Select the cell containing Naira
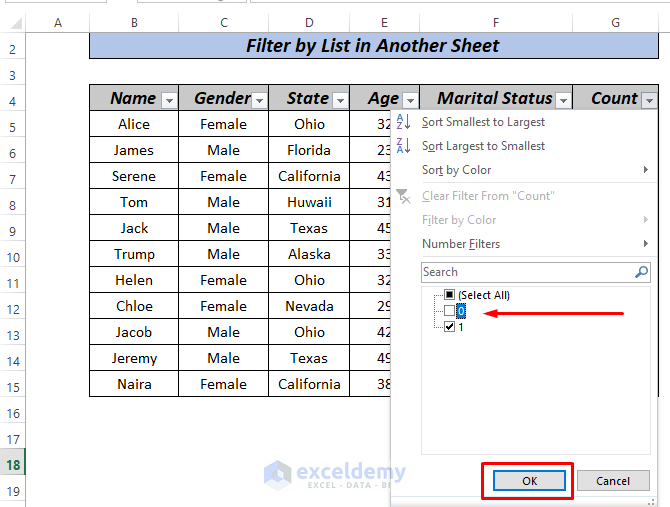Image resolution: width=670 pixels, height=507 pixels. click(134, 384)
